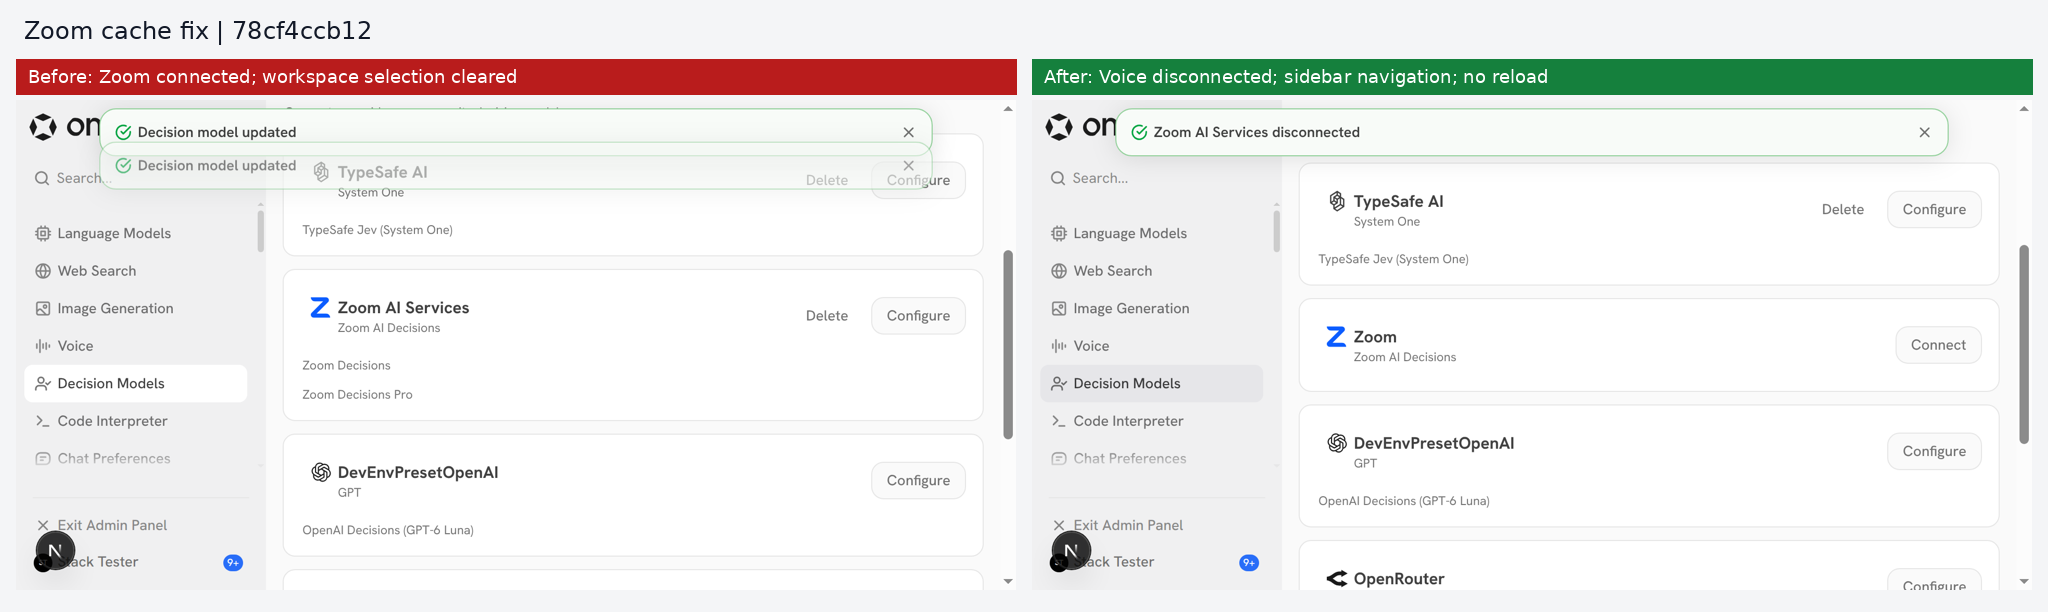Click OpenAI logo on After DevEnvPresetOpenAI card
The width and height of the screenshot is (2048, 612).
(x=1337, y=443)
